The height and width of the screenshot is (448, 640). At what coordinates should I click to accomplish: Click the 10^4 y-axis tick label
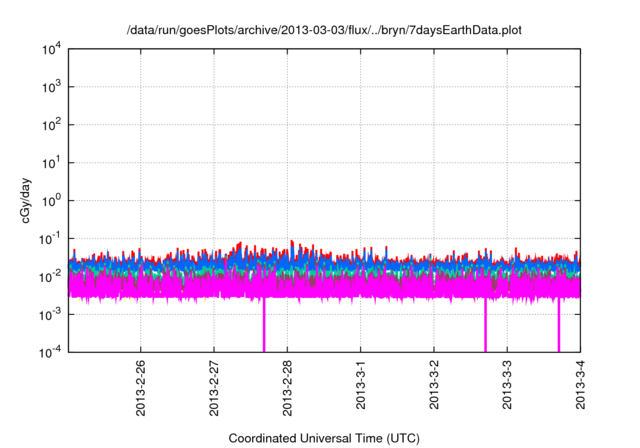tap(51, 50)
